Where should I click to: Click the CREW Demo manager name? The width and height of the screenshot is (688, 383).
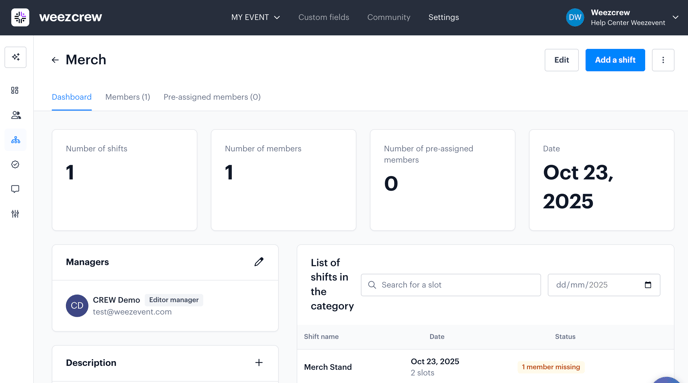click(x=116, y=300)
